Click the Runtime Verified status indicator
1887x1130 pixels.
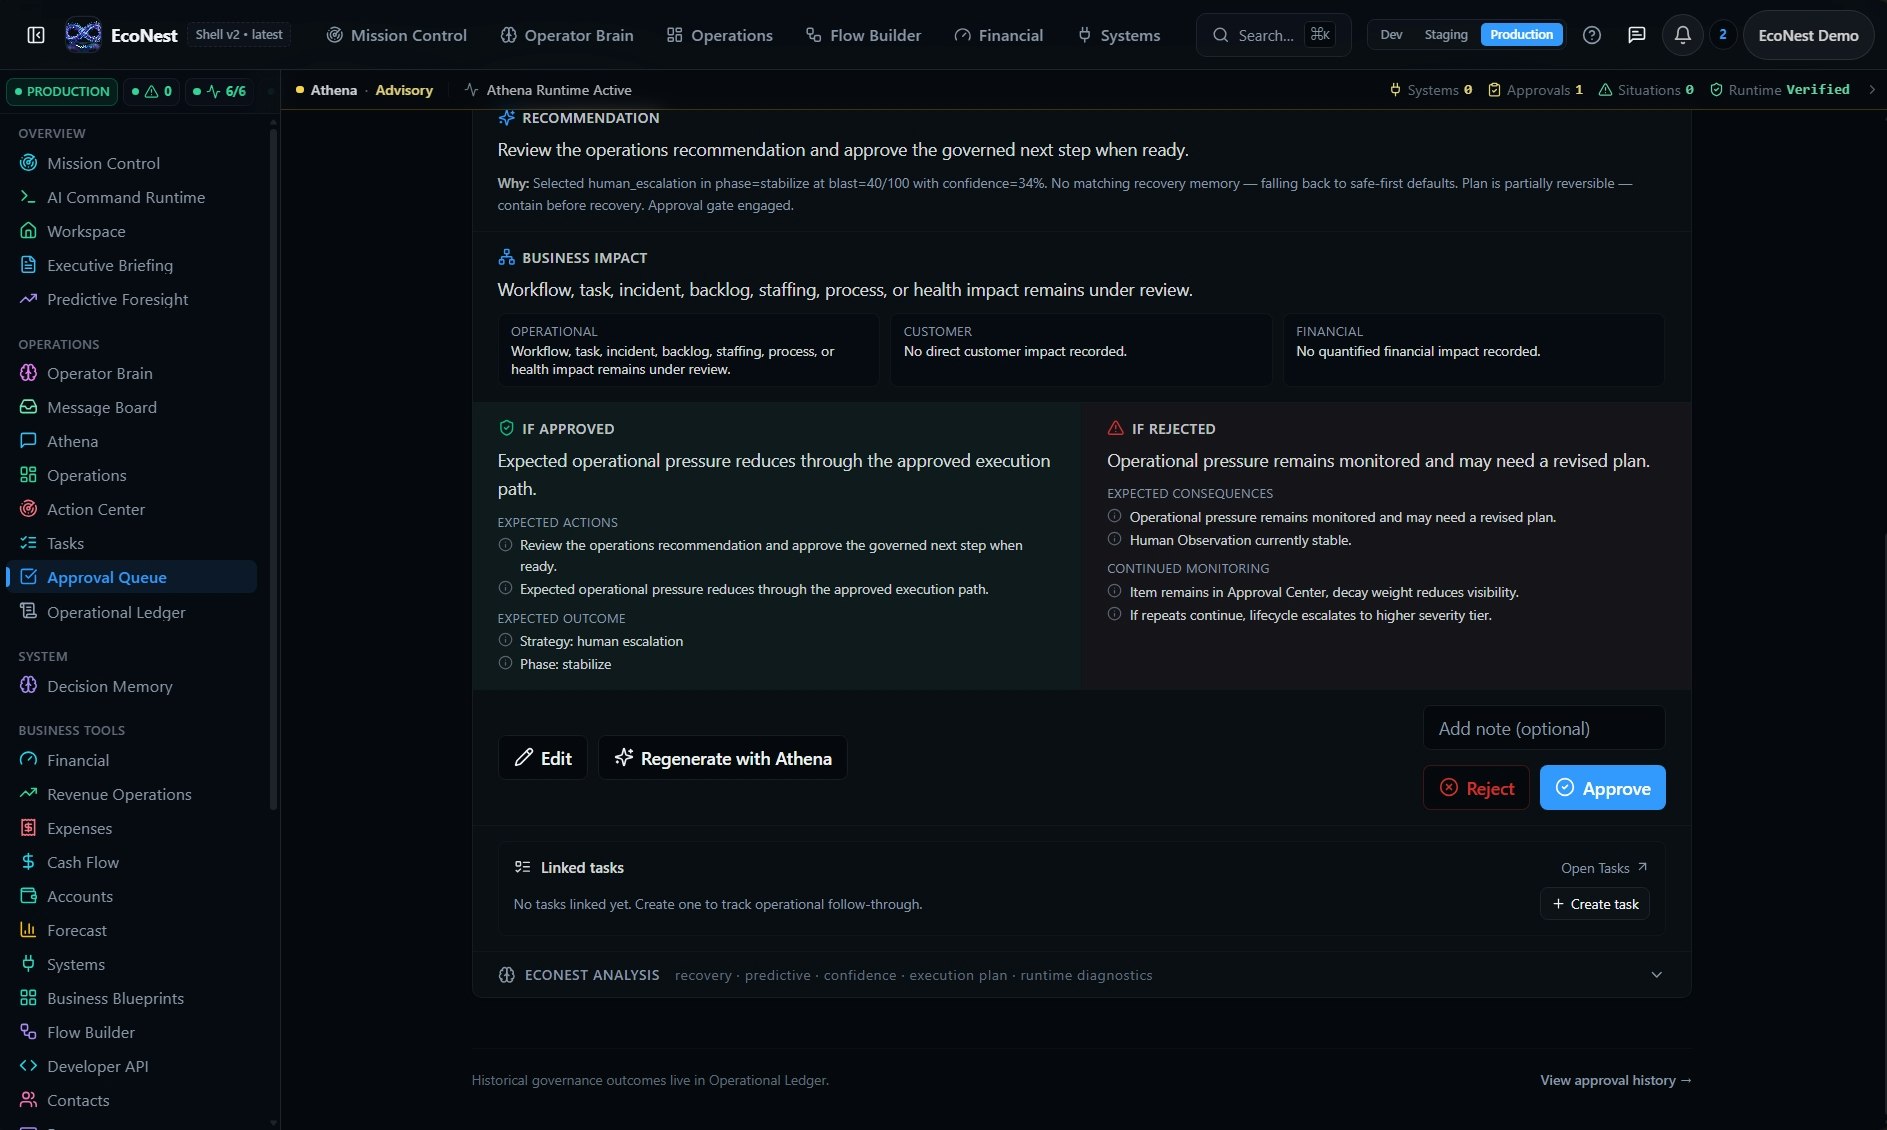pos(1780,90)
